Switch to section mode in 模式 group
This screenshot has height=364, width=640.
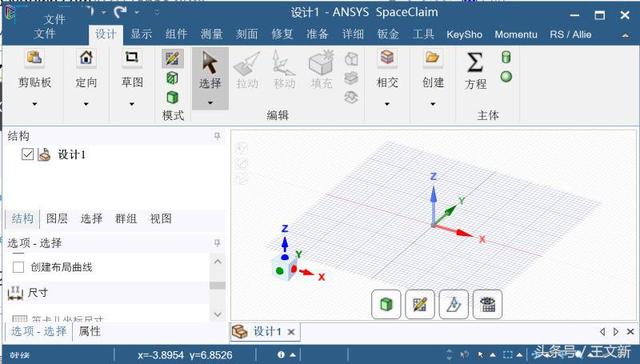(x=172, y=78)
